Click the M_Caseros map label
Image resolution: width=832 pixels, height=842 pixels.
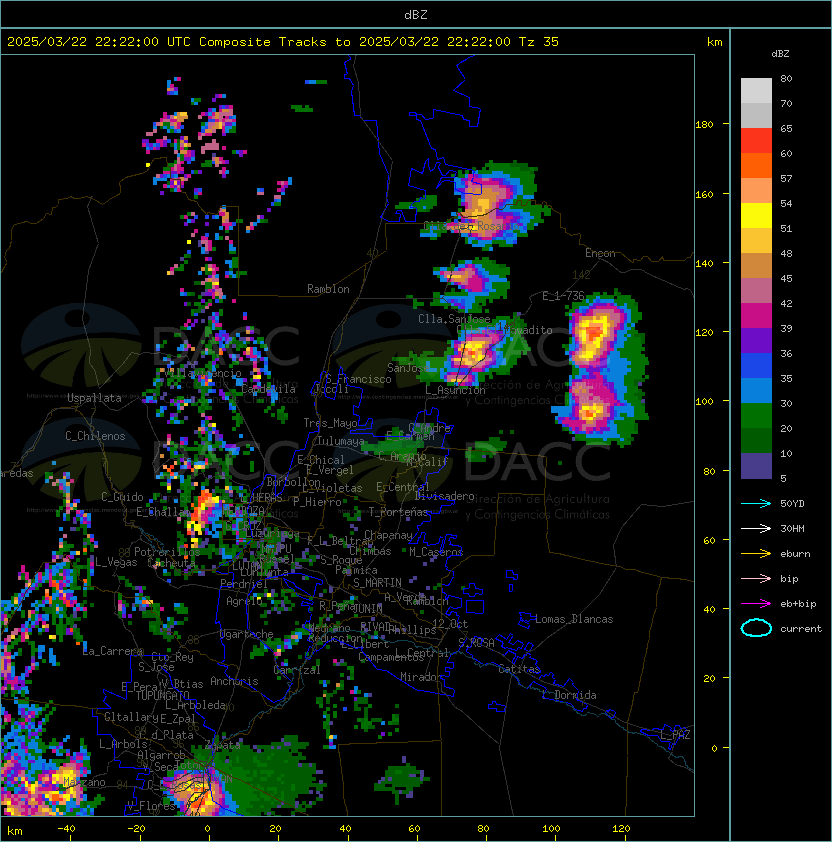point(436,552)
